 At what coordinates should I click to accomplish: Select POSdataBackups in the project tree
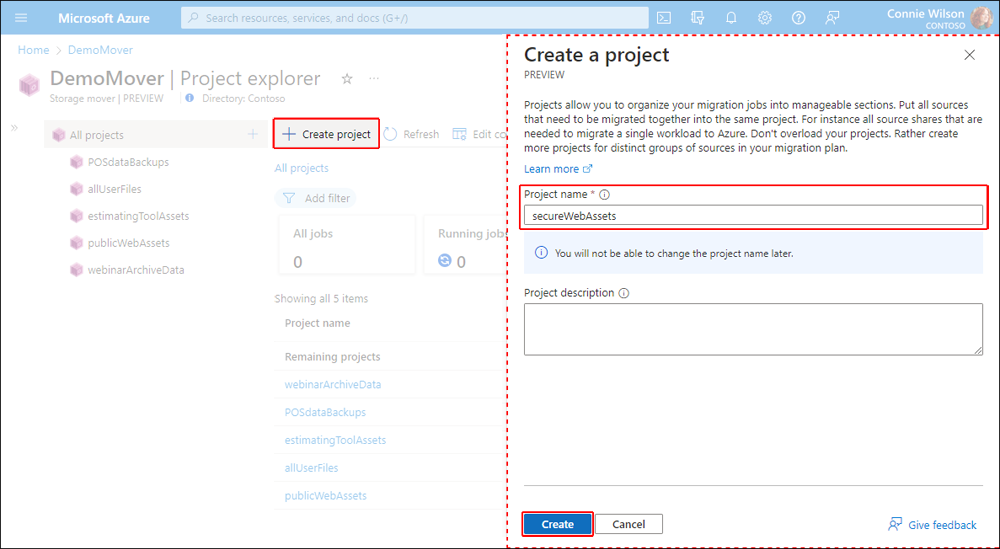coord(128,162)
